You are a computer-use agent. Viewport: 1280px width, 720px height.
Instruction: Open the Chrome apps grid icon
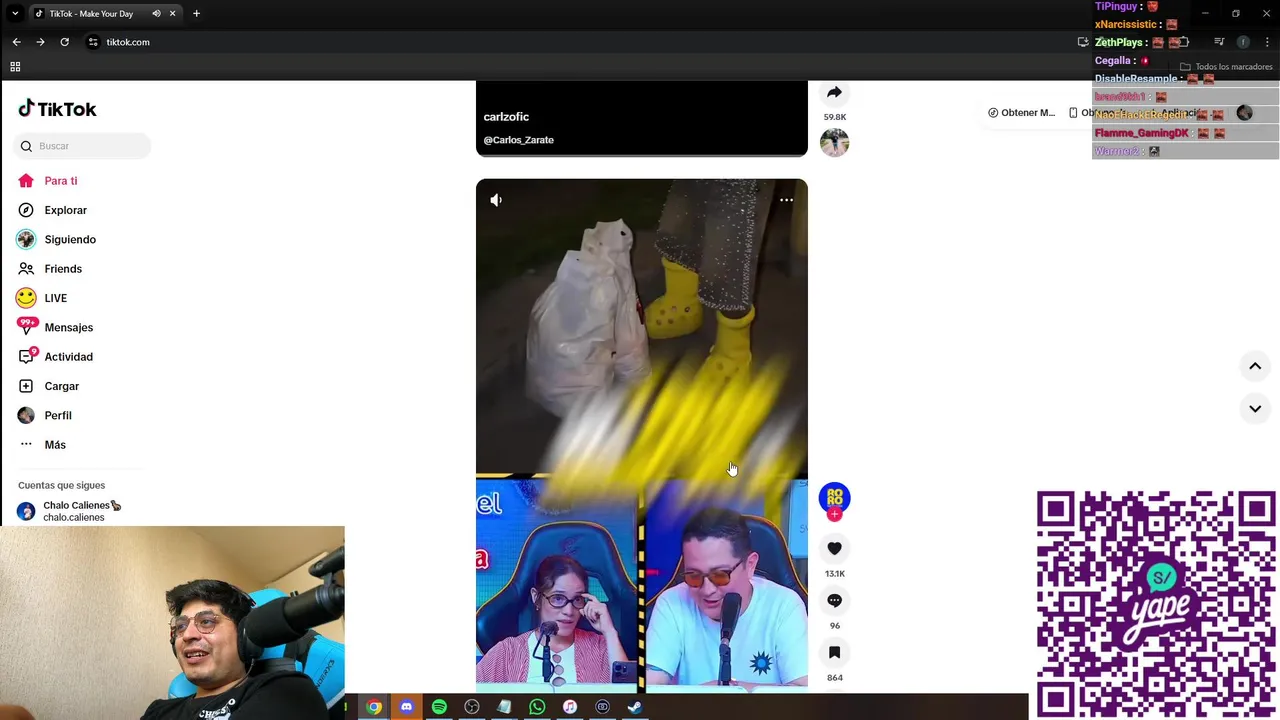[x=15, y=67]
